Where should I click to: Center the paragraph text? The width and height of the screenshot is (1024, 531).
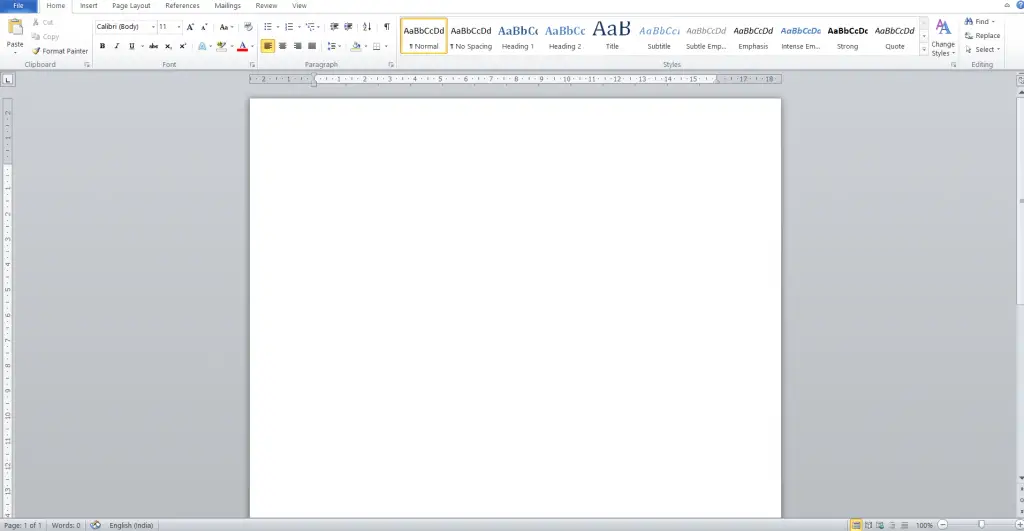282,46
